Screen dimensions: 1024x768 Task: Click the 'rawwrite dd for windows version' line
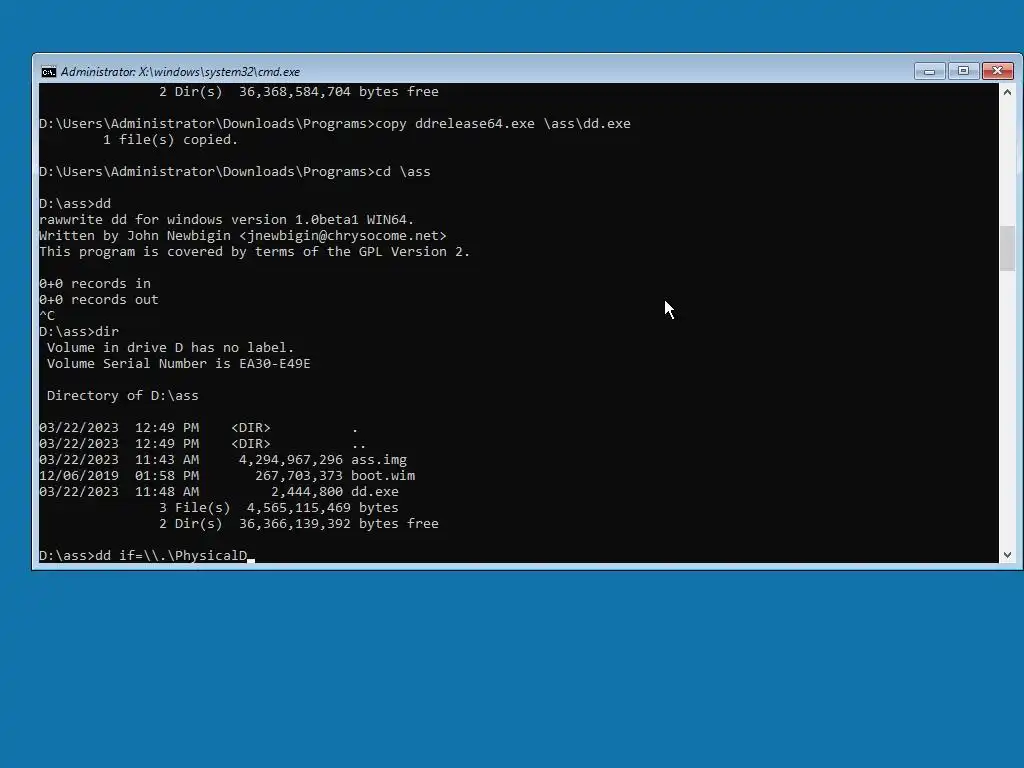pos(227,219)
